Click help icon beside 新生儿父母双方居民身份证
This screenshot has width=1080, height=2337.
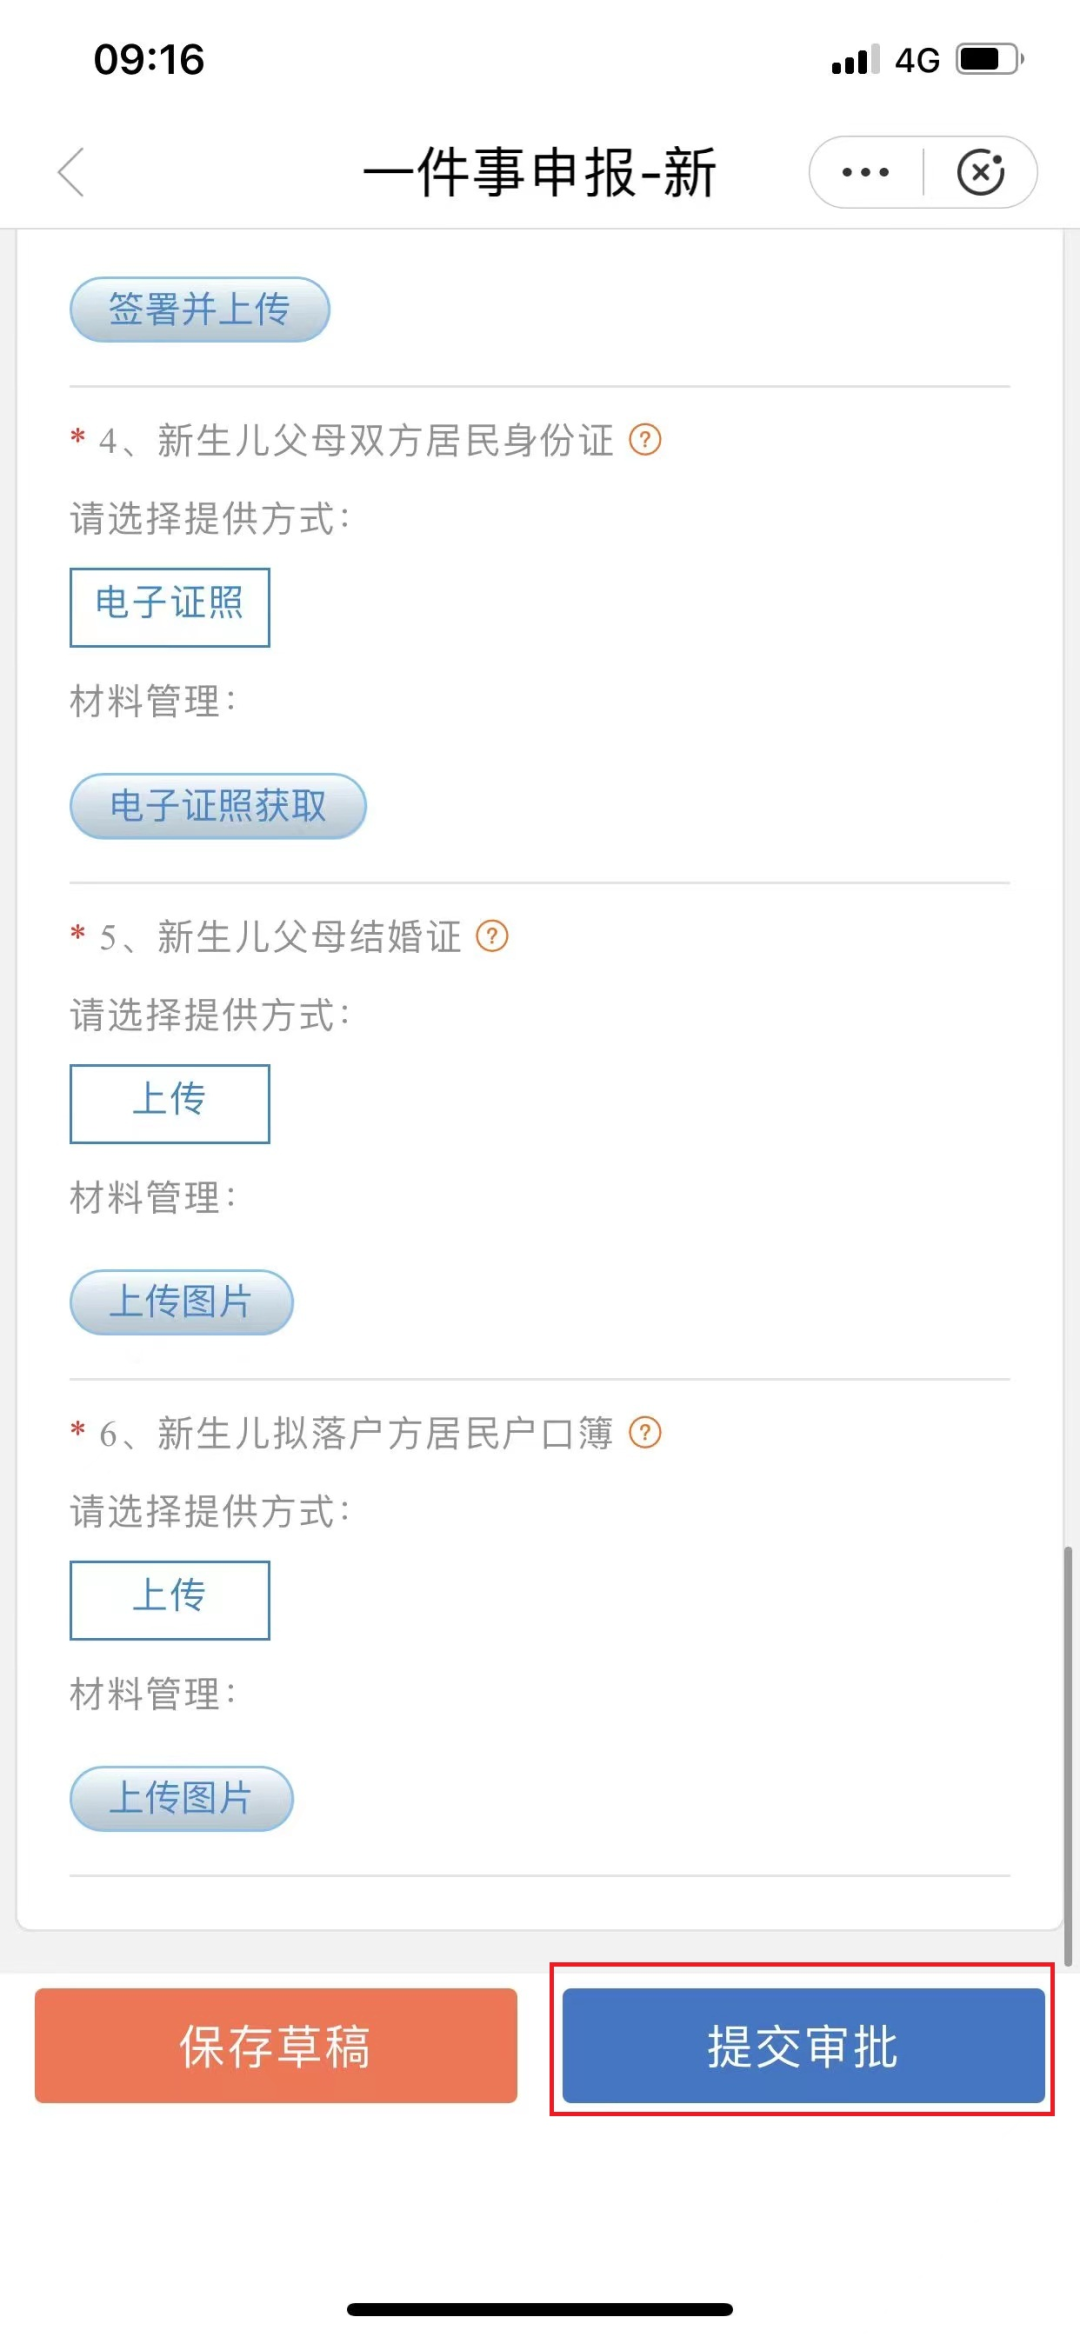click(645, 439)
